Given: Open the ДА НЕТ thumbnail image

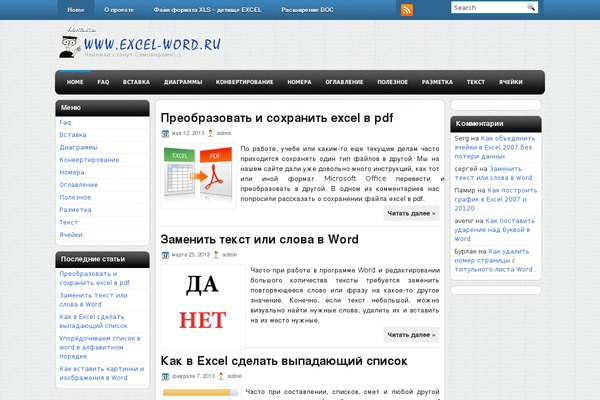Looking at the screenshot, I should pos(203,307).
